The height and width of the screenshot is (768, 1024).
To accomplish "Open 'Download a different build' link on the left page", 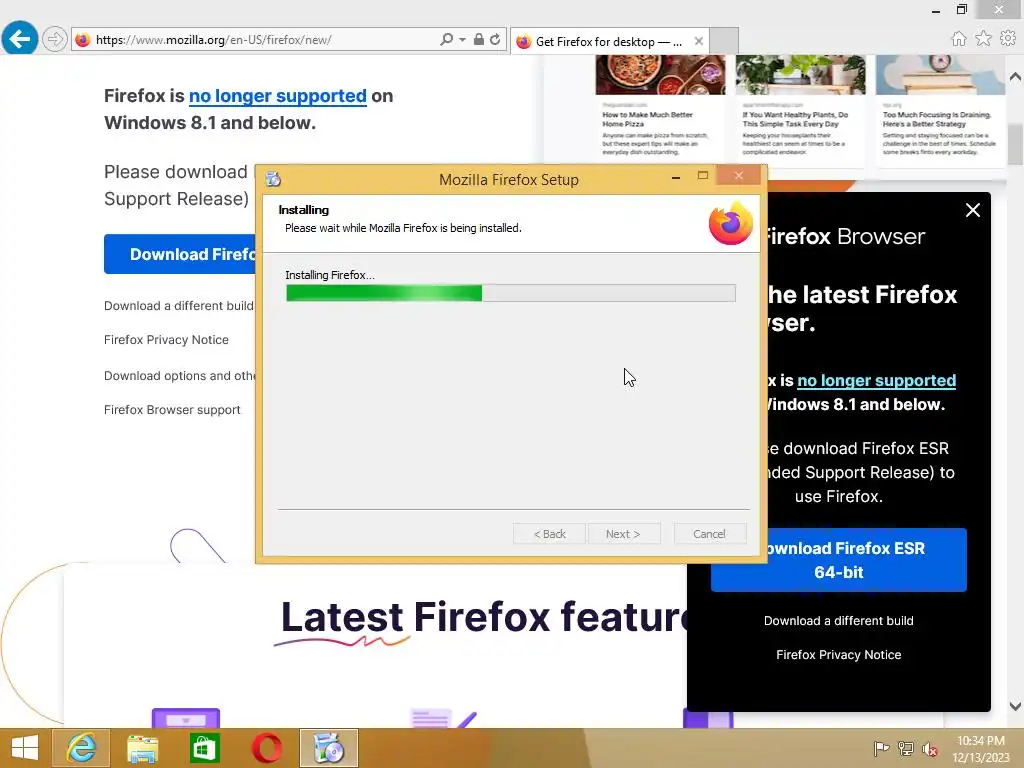I will [178, 306].
